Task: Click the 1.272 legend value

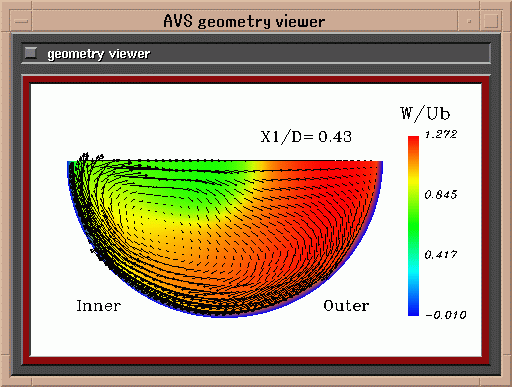Action: (441, 134)
